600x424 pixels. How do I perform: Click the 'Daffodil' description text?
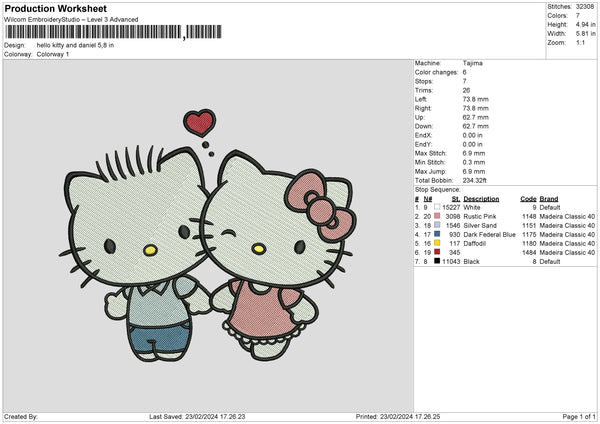pyautogui.click(x=474, y=243)
